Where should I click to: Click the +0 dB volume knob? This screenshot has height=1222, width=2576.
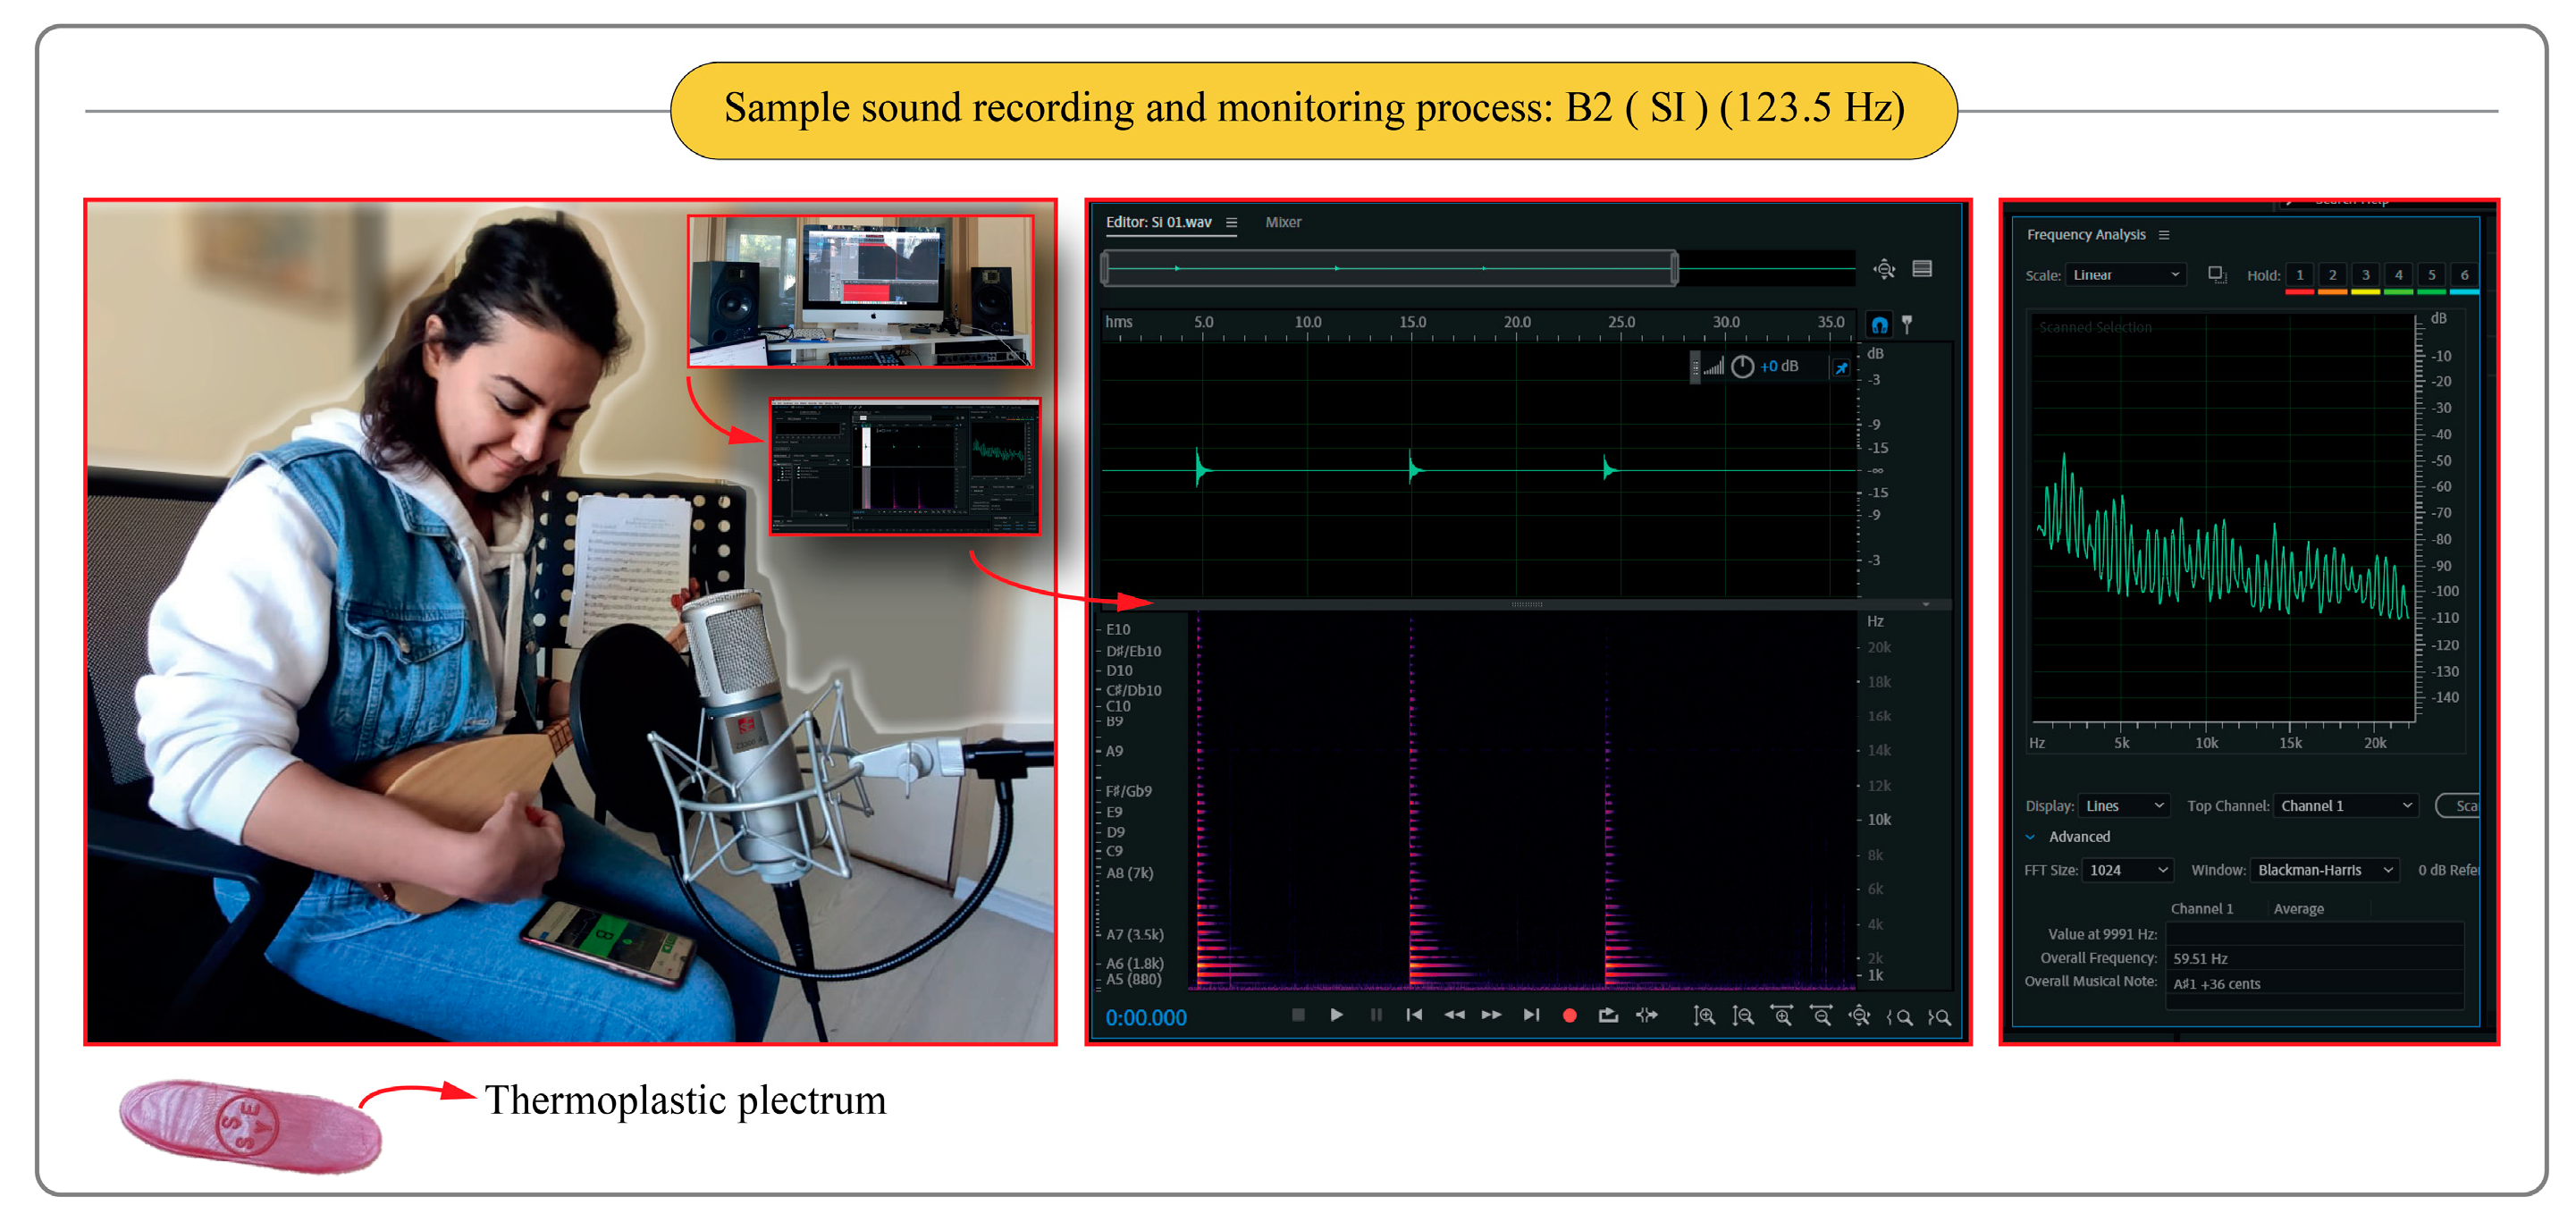pos(1742,367)
